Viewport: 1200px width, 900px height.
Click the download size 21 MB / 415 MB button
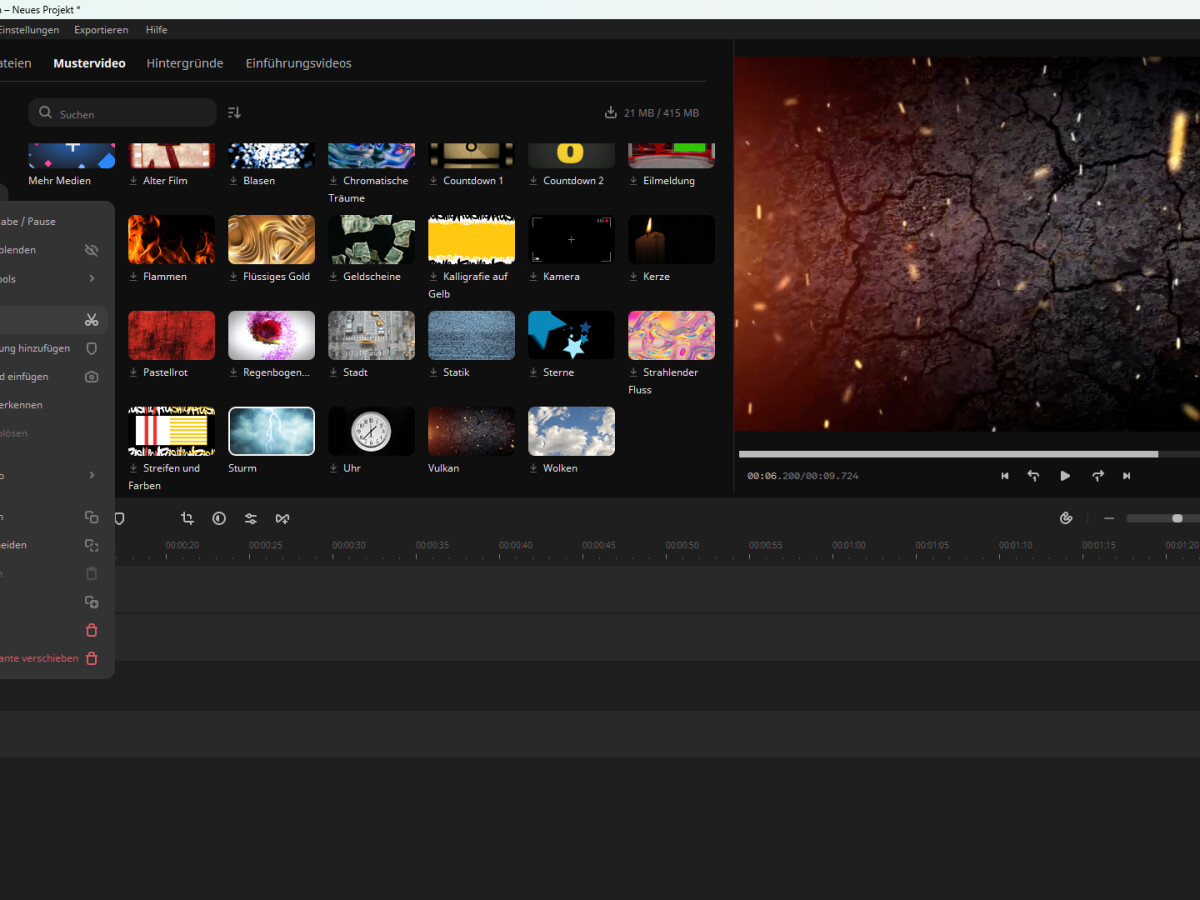(x=652, y=113)
